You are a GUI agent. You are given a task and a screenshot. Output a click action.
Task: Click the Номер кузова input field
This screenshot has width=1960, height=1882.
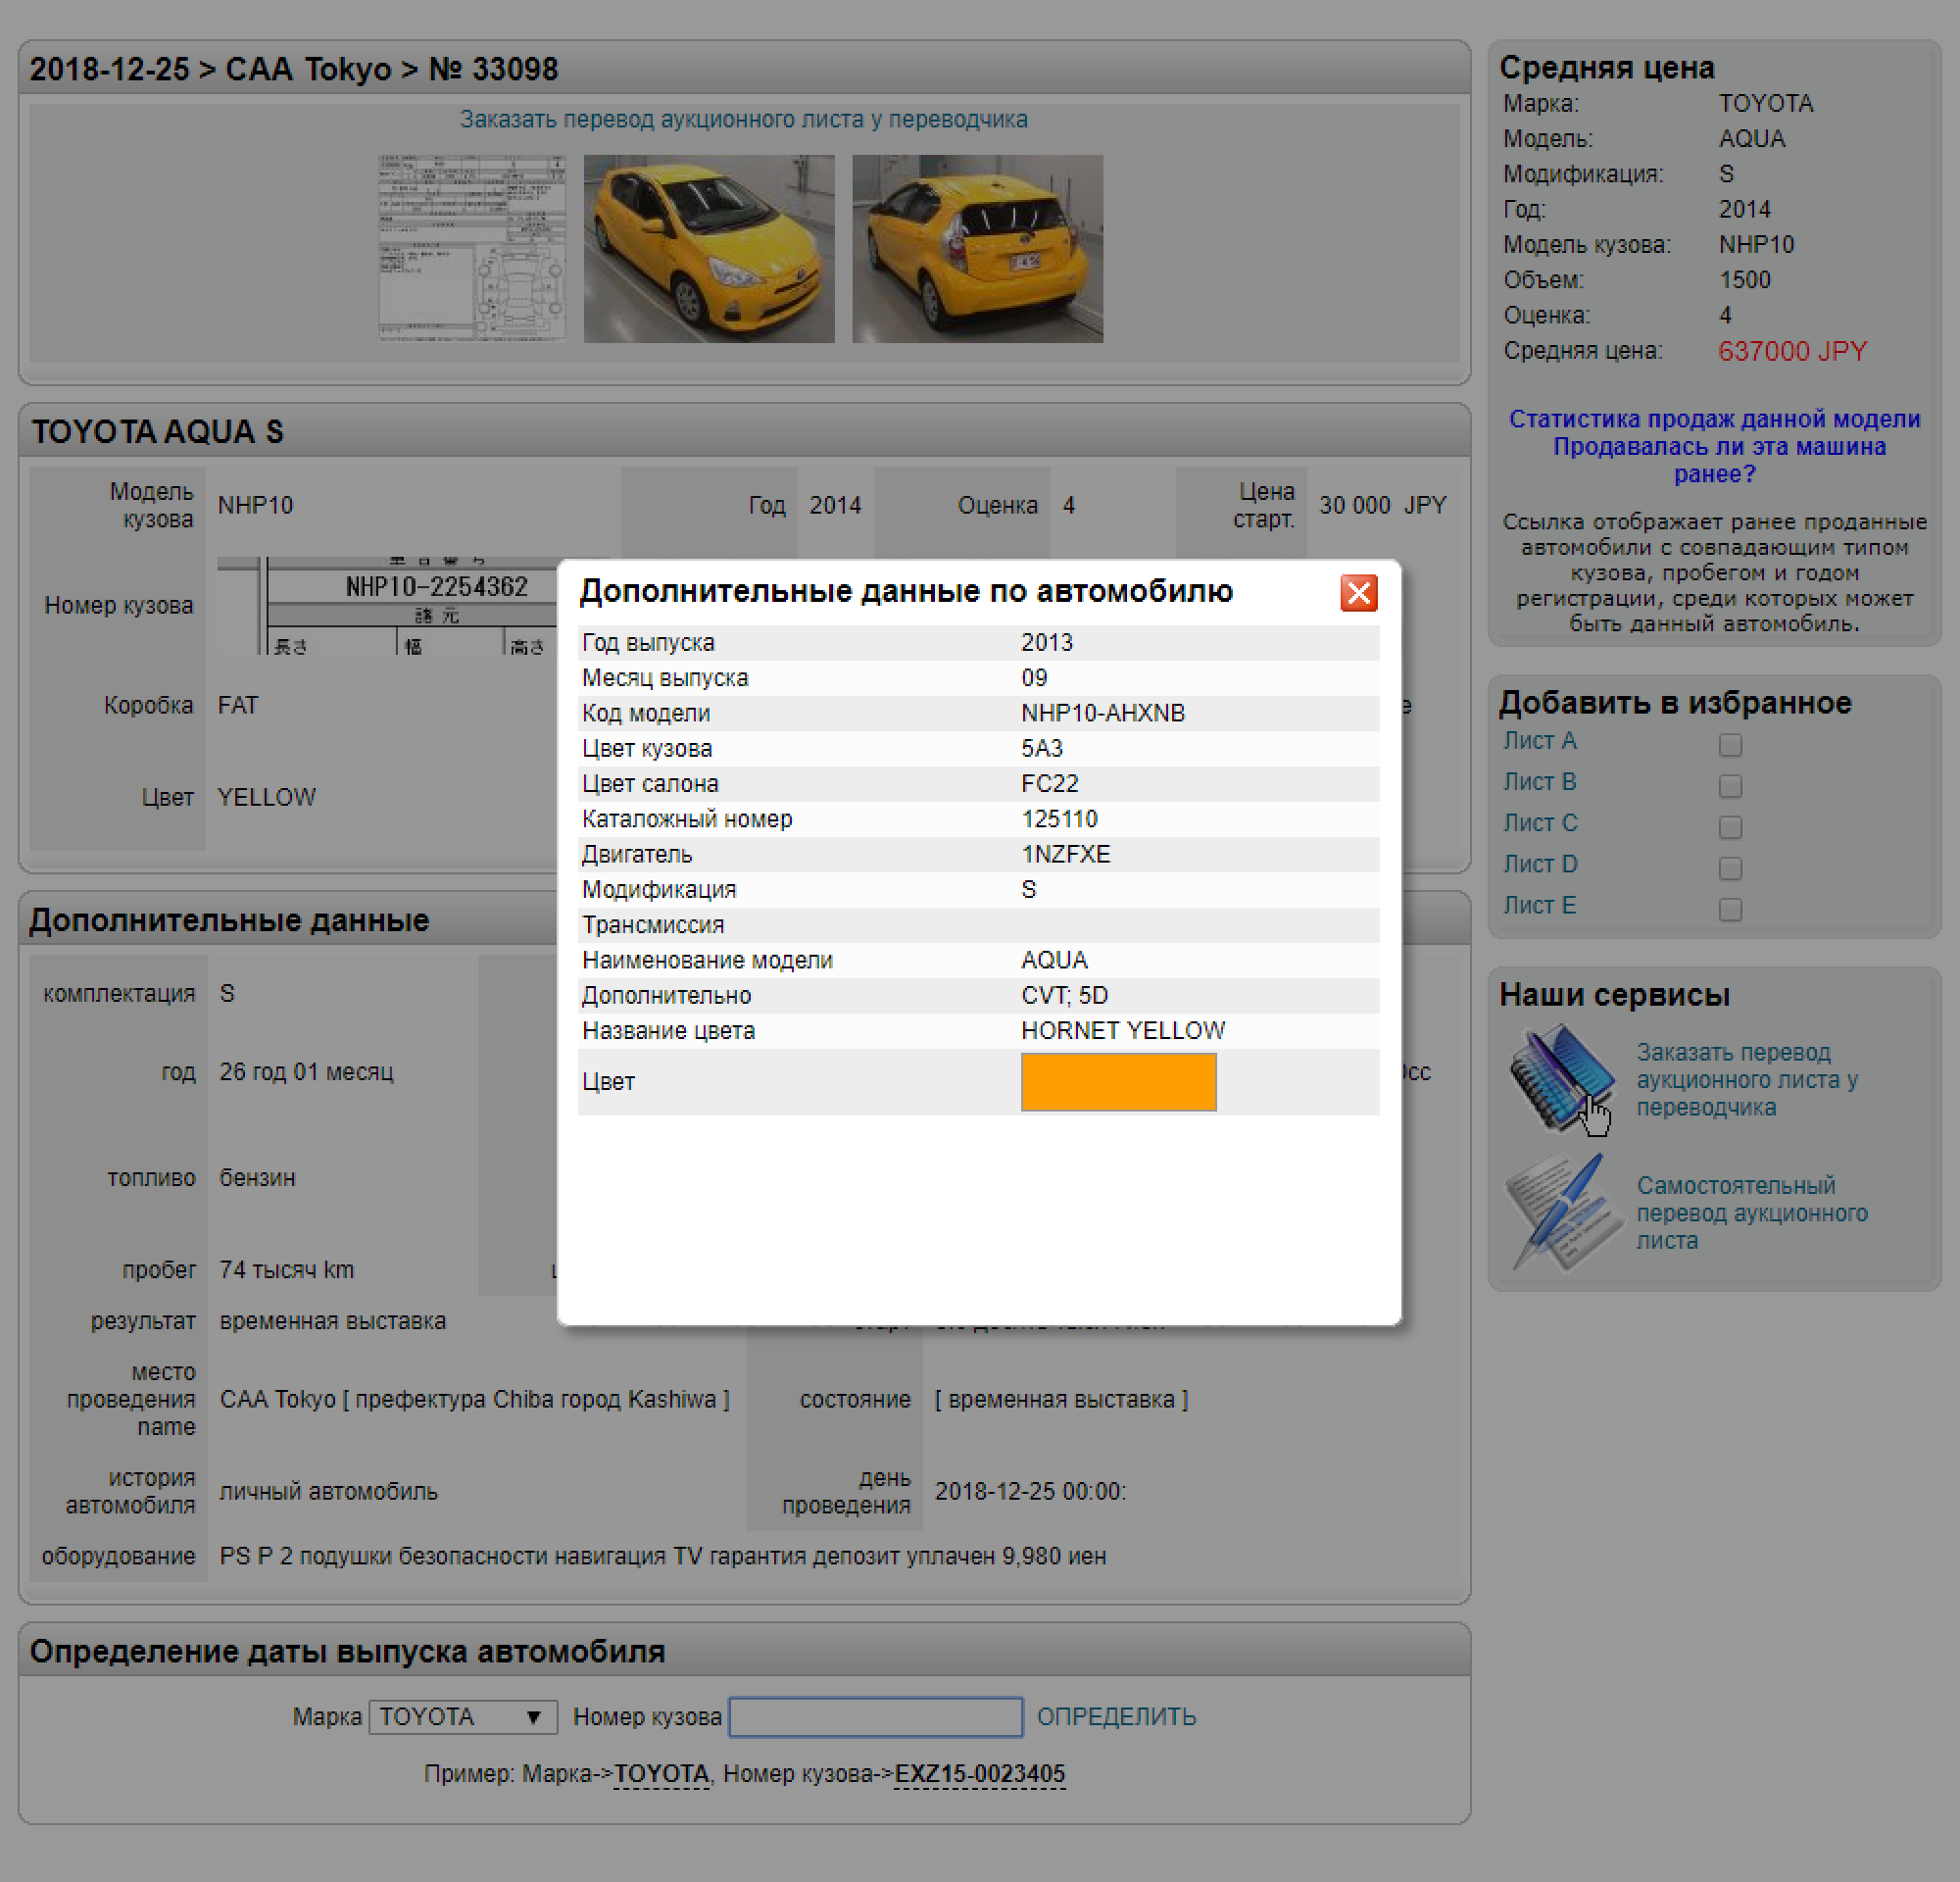[875, 1717]
